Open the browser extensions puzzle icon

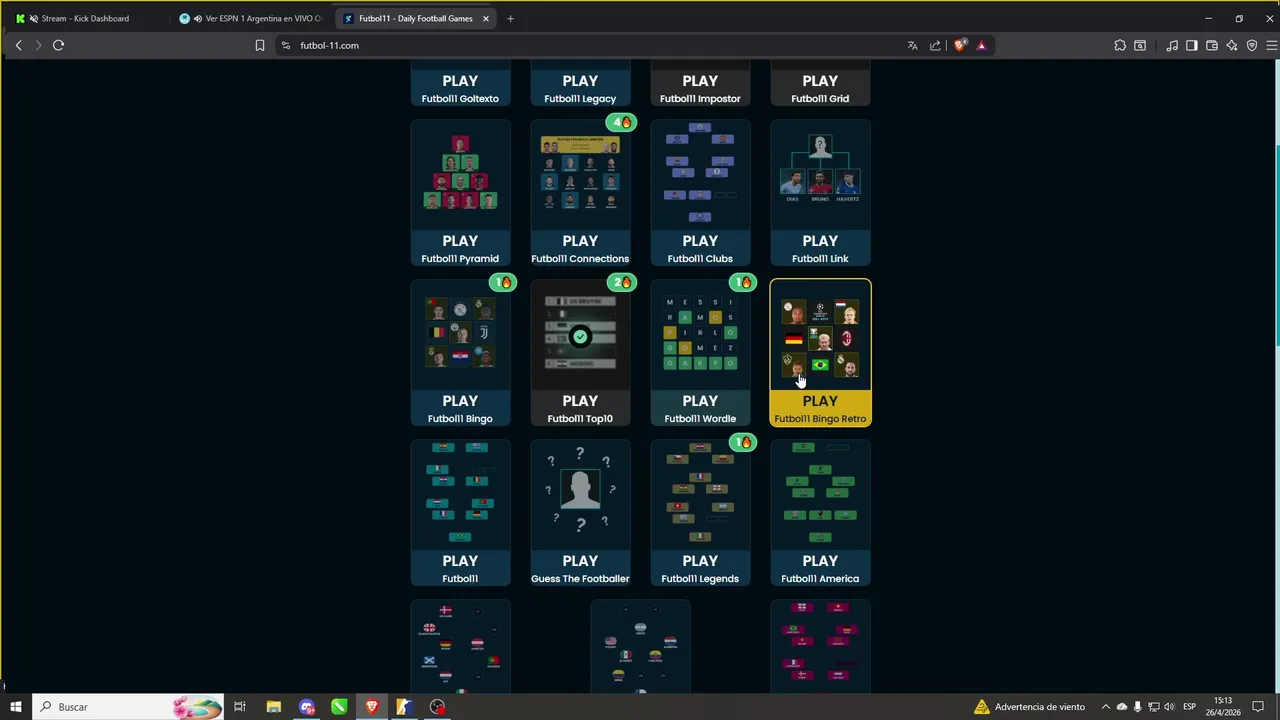point(1120,45)
